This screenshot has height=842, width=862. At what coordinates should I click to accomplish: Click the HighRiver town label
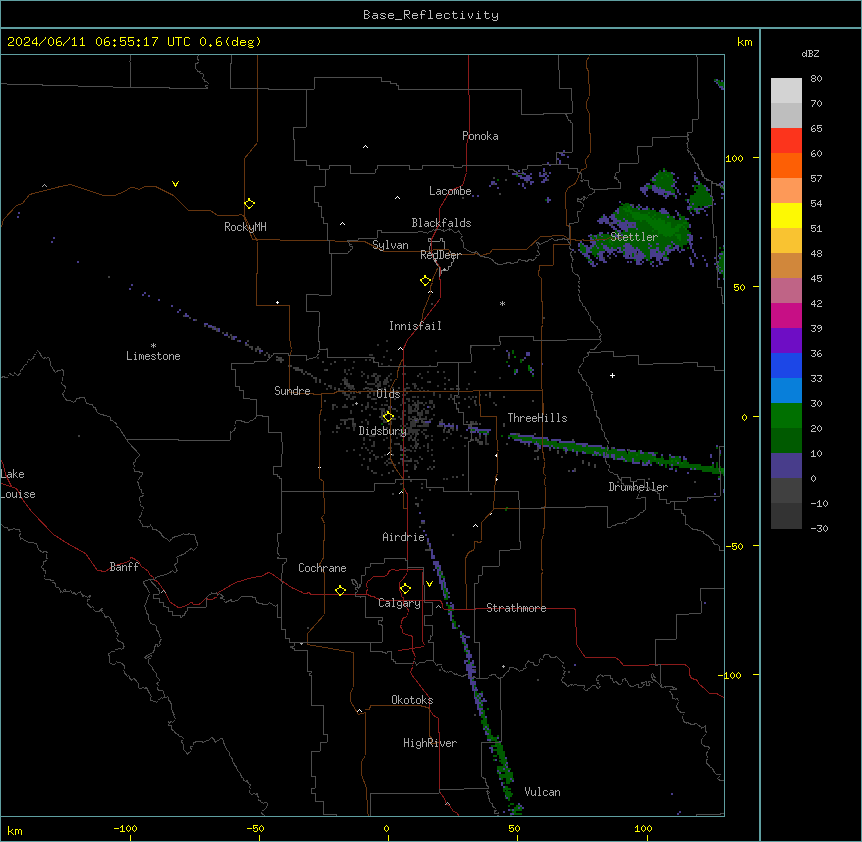430,743
